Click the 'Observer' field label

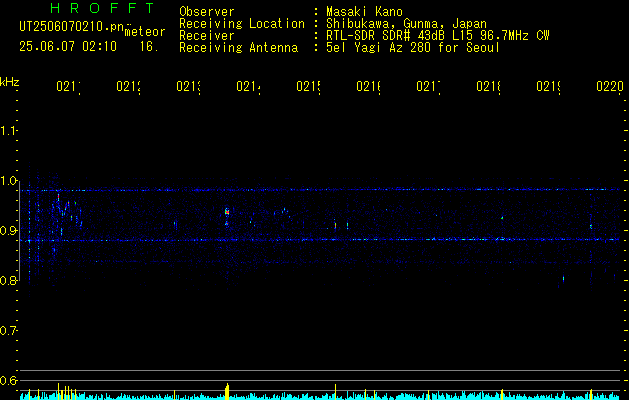(x=207, y=12)
